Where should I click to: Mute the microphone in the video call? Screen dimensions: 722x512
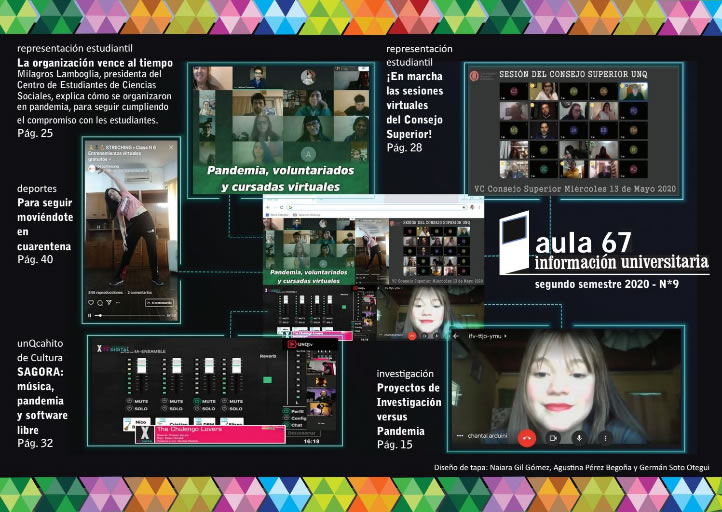pyautogui.click(x=579, y=437)
